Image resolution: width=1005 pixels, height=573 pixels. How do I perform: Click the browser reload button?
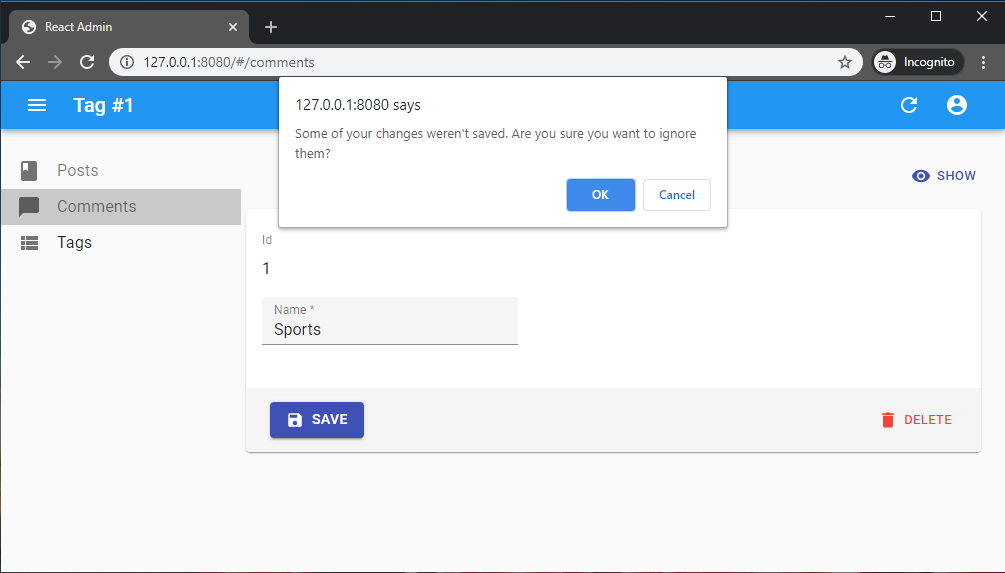coord(87,62)
